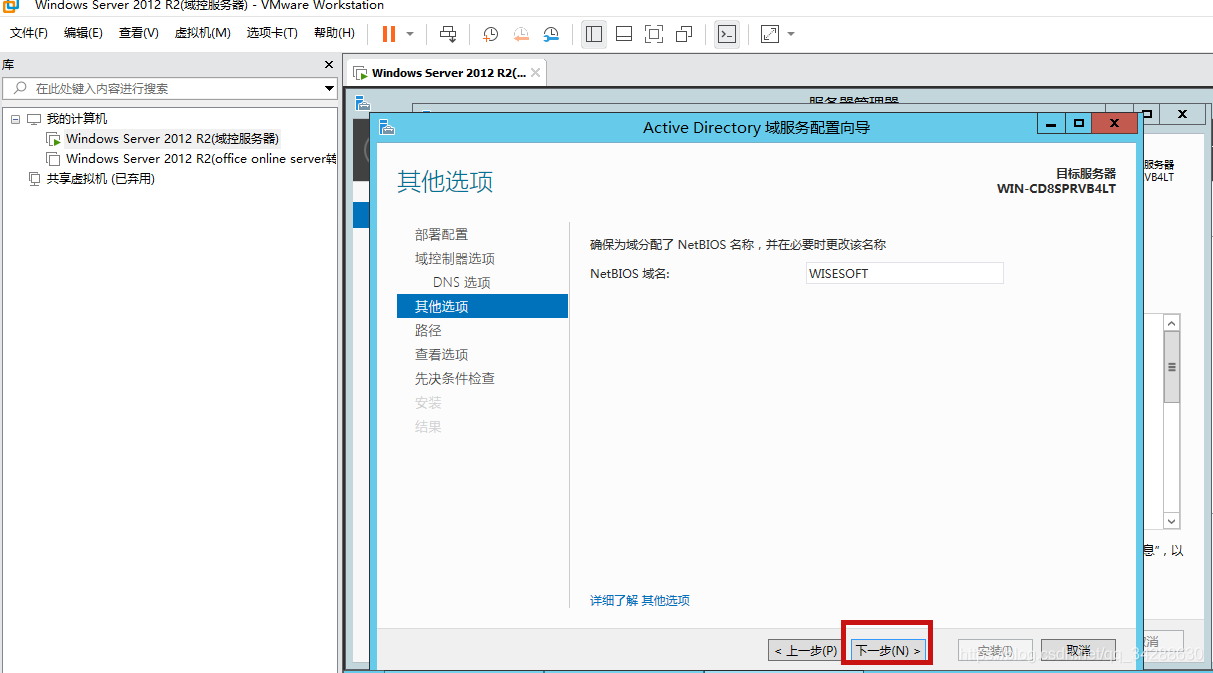The image size is (1213, 673).
Task: Close the background Server Manager window
Action: click(1182, 115)
